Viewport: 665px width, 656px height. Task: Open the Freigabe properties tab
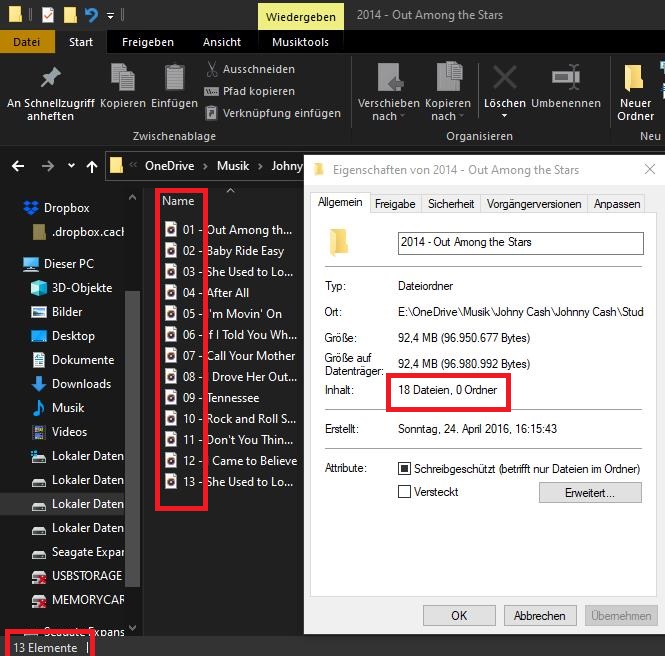(x=395, y=204)
